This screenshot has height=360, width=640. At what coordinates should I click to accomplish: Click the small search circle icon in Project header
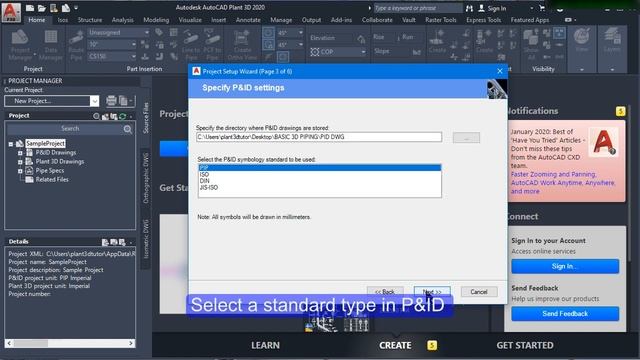[96, 116]
